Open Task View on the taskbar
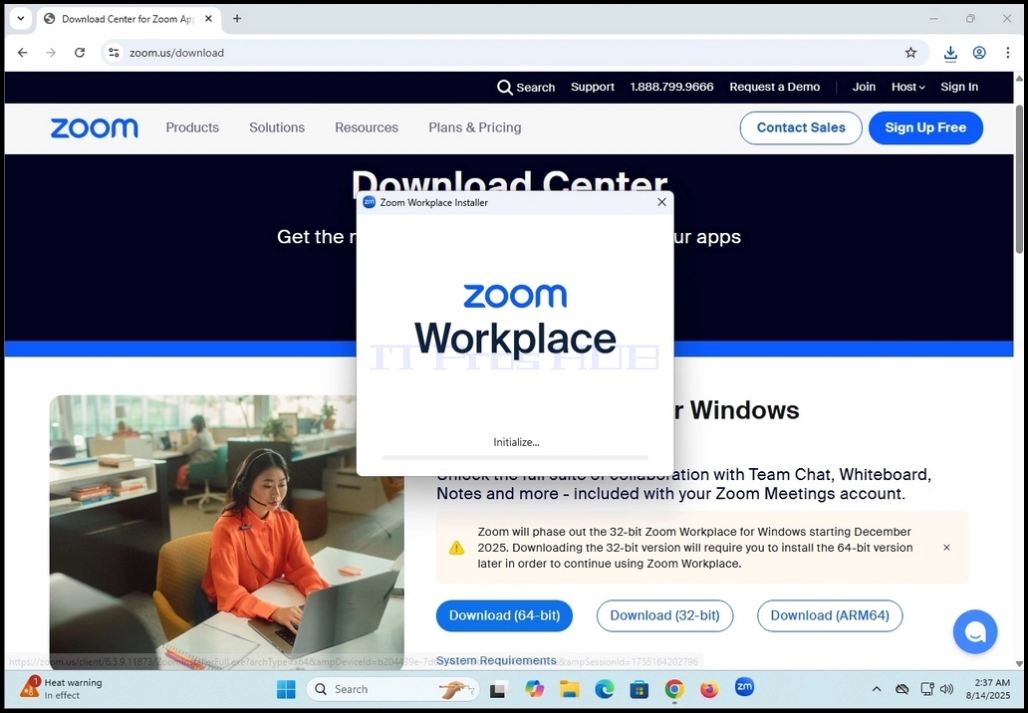1028x713 pixels. point(498,689)
